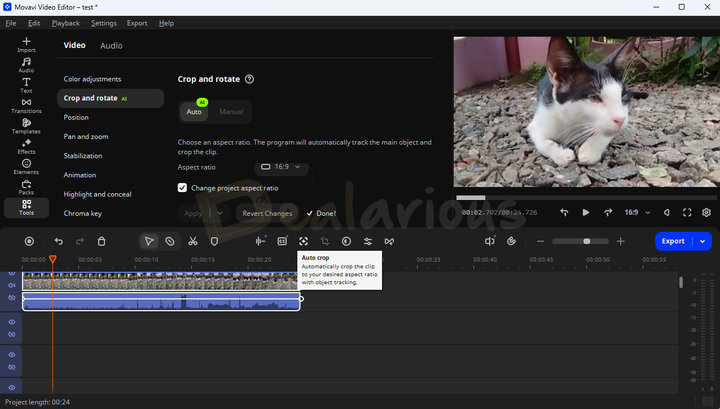Viewport: 720px width, 409px height.
Task: Toggle link on the third track
Action: (12, 367)
